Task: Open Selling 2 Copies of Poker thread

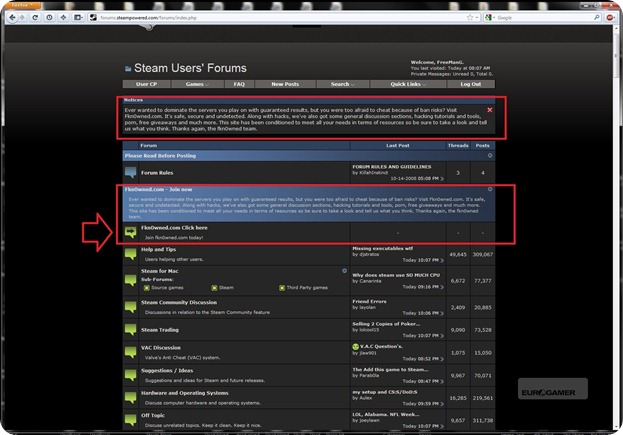Action: [386, 324]
